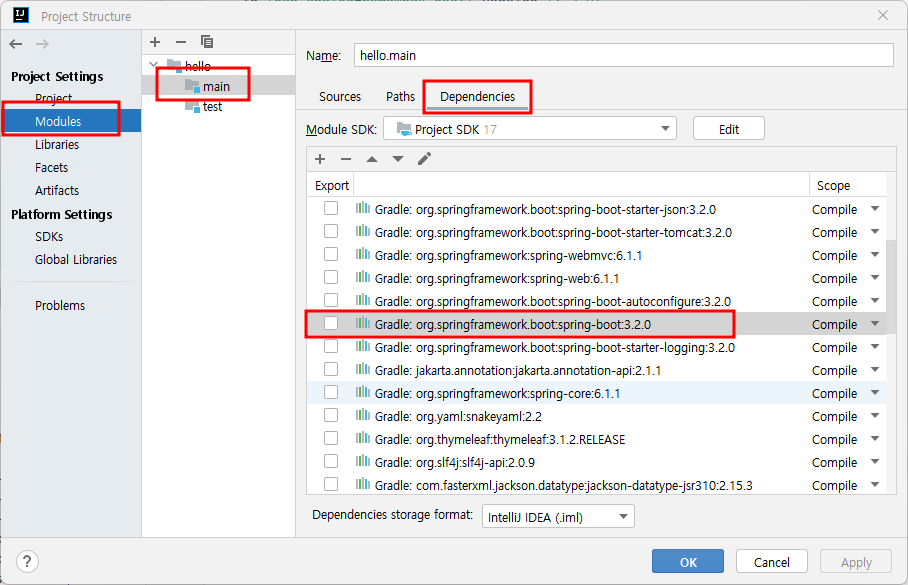
Task: Collapse the hello module tree node
Action: pyautogui.click(x=153, y=65)
